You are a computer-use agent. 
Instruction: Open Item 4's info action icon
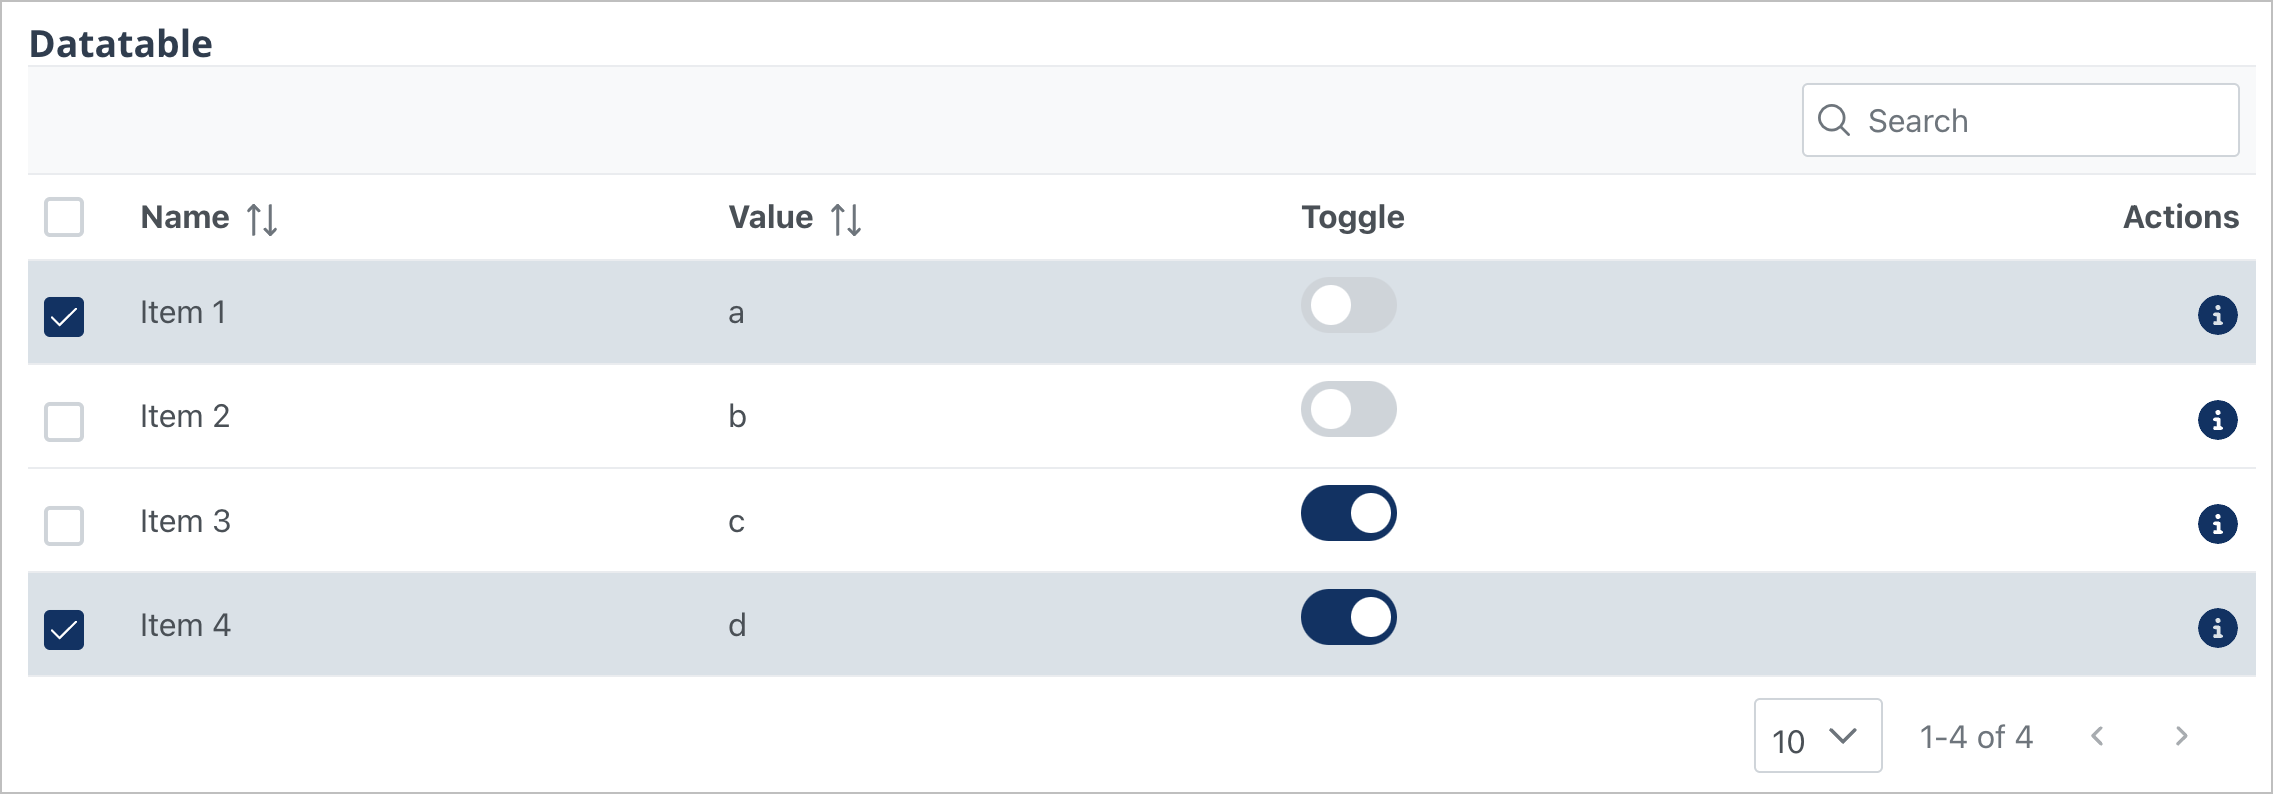2219,629
